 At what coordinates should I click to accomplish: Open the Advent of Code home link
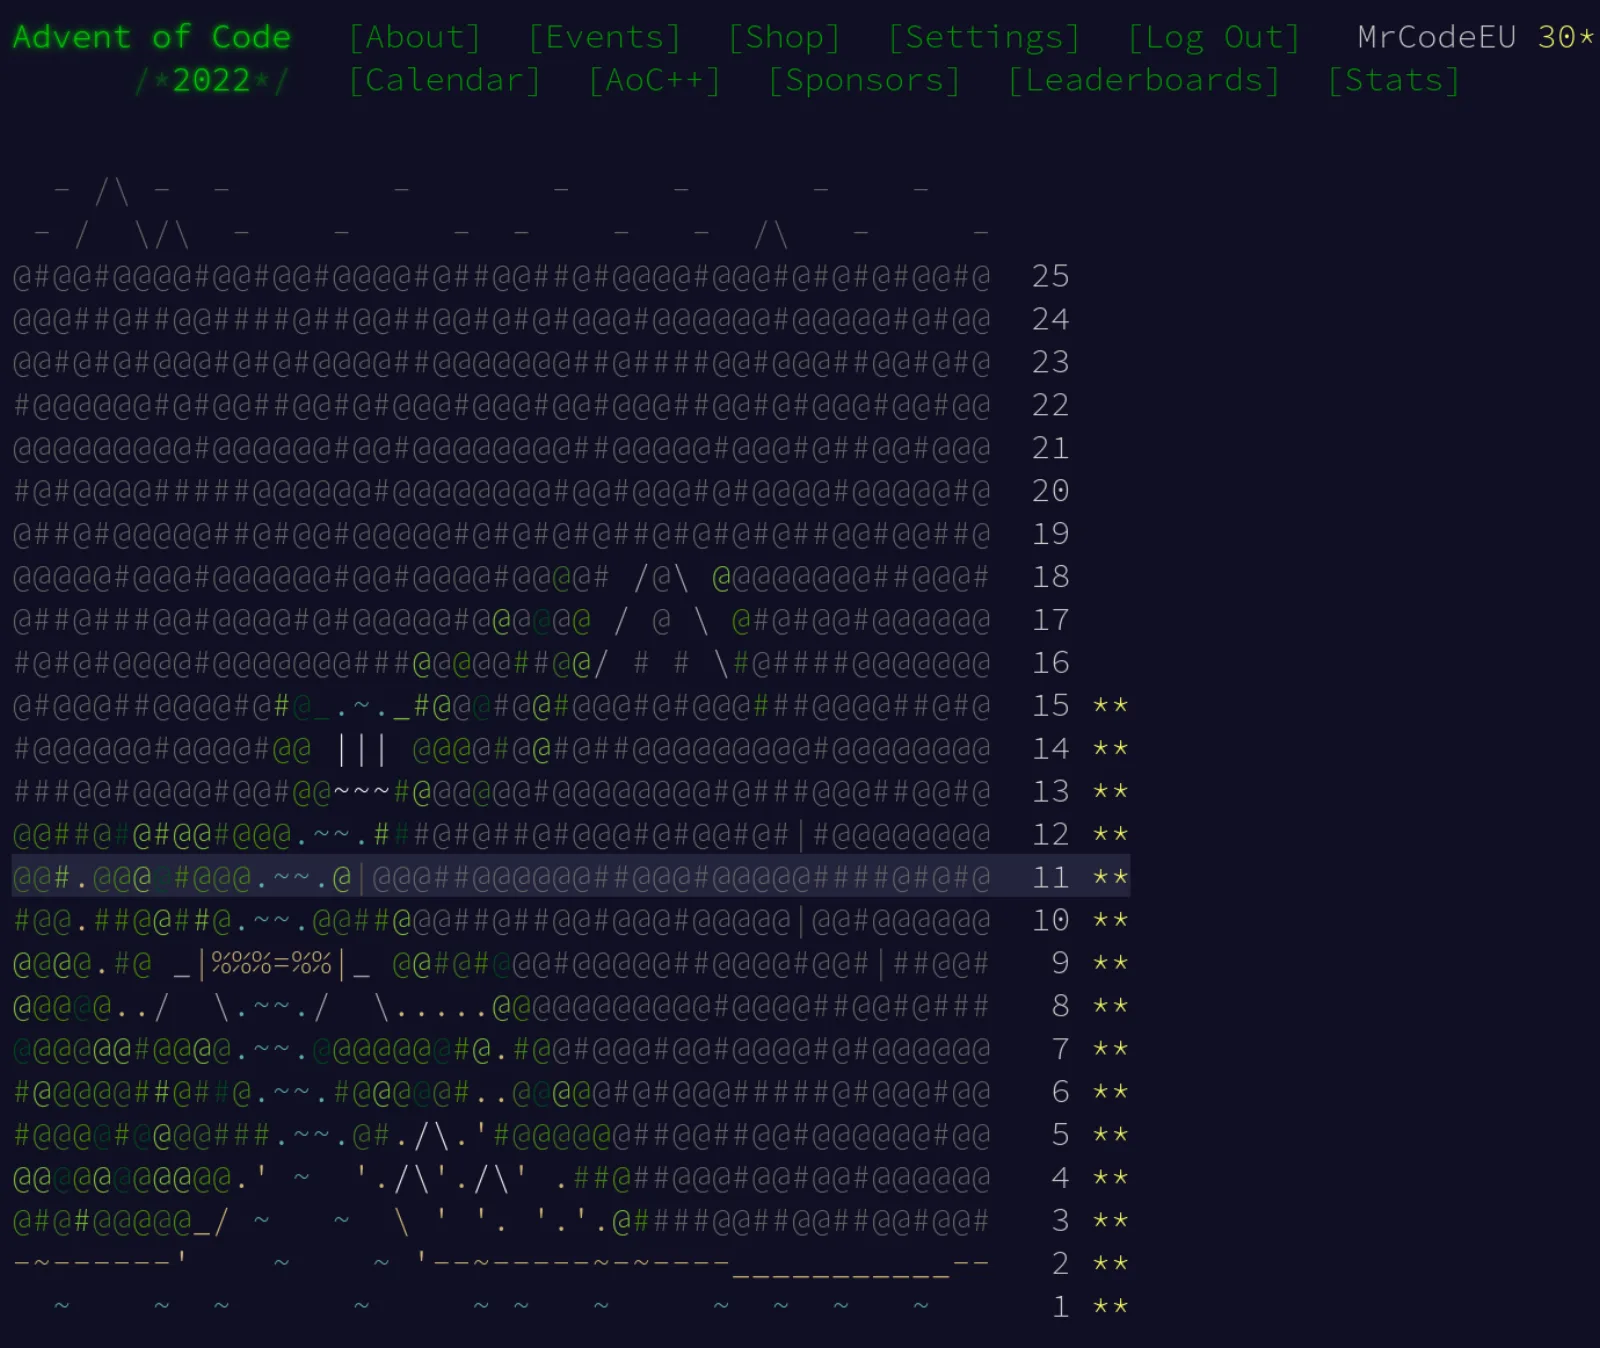click(x=152, y=37)
